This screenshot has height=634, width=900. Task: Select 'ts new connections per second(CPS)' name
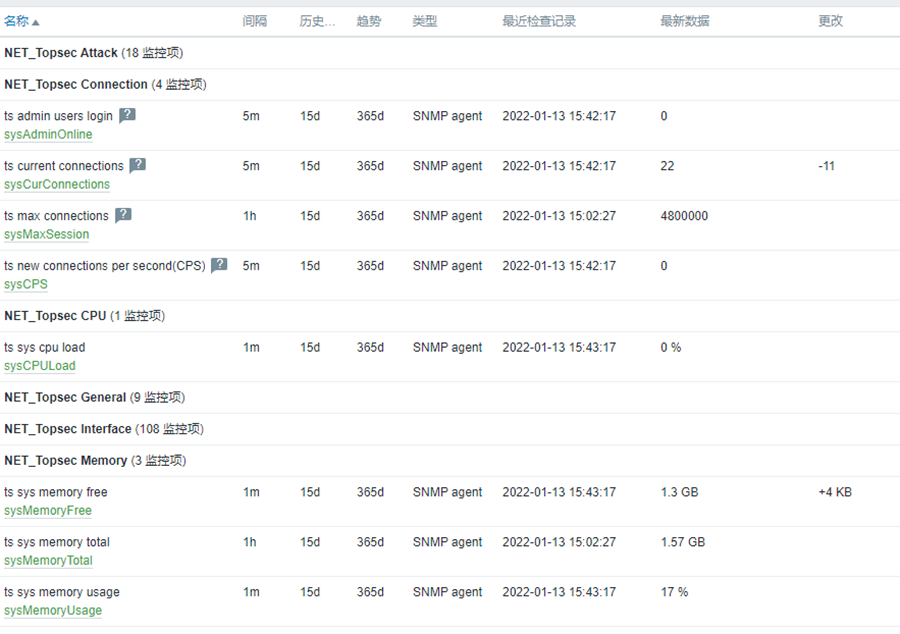coord(104,266)
